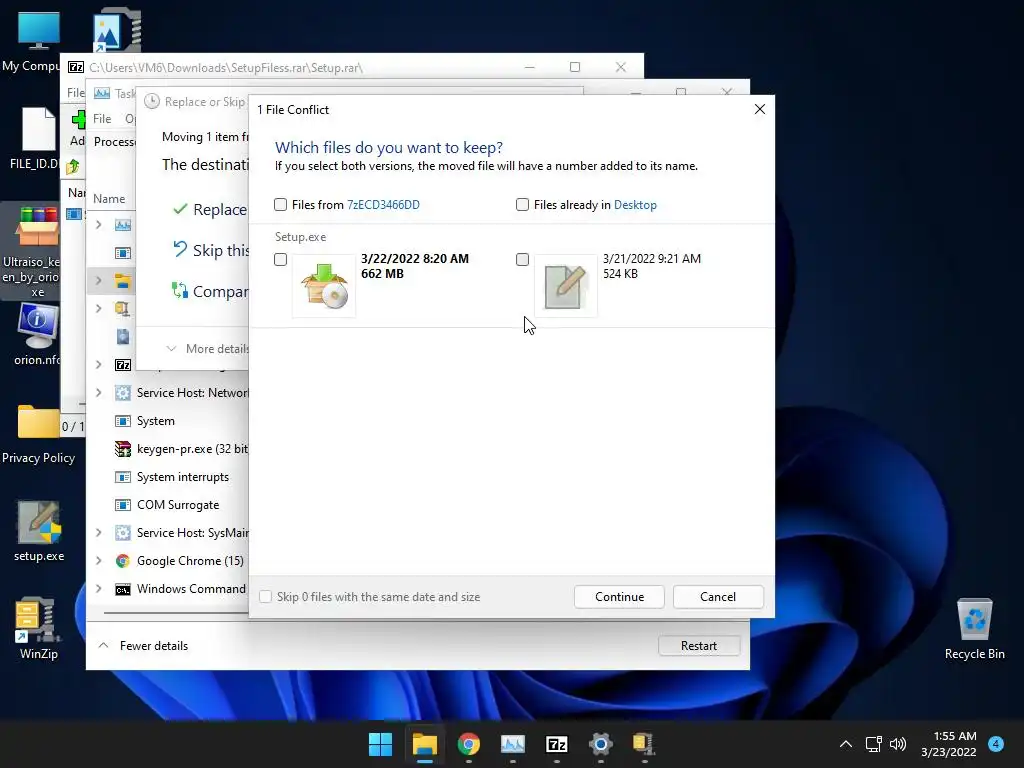Choose the Replace option with checkmark icon

(180, 210)
